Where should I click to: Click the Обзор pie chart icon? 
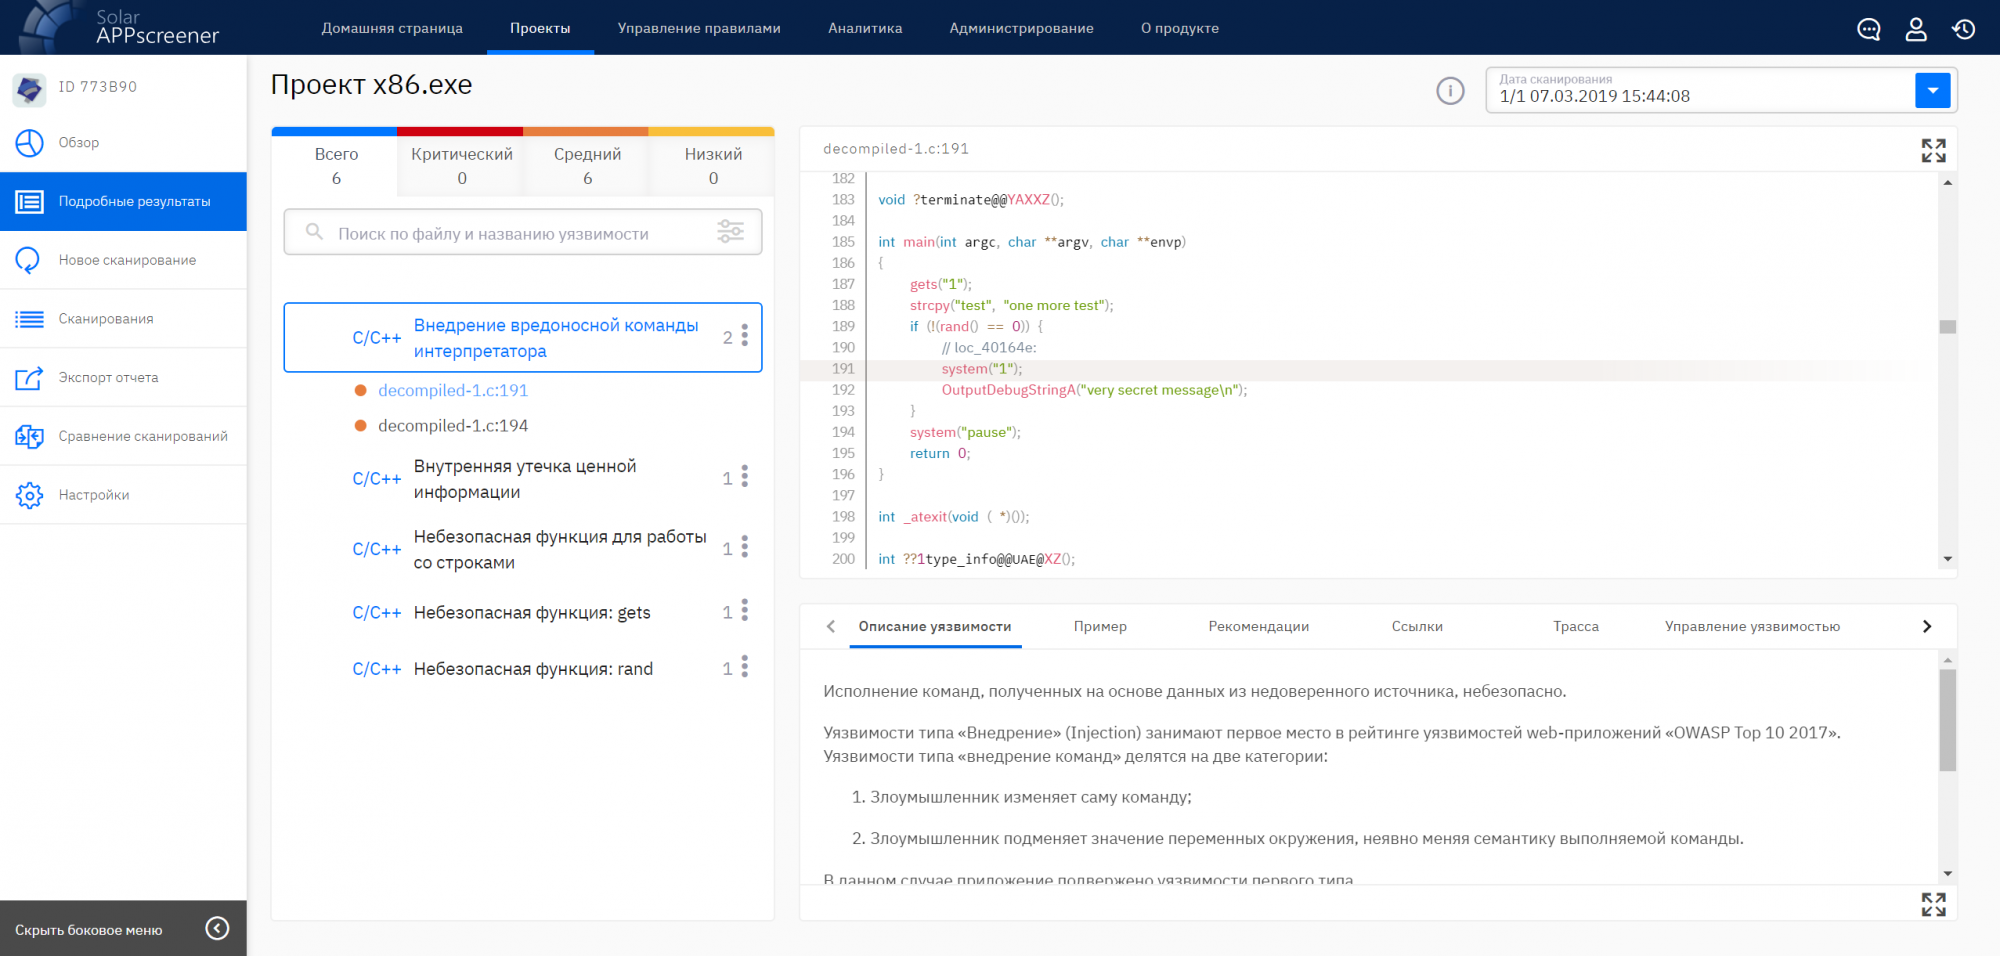[x=29, y=143]
